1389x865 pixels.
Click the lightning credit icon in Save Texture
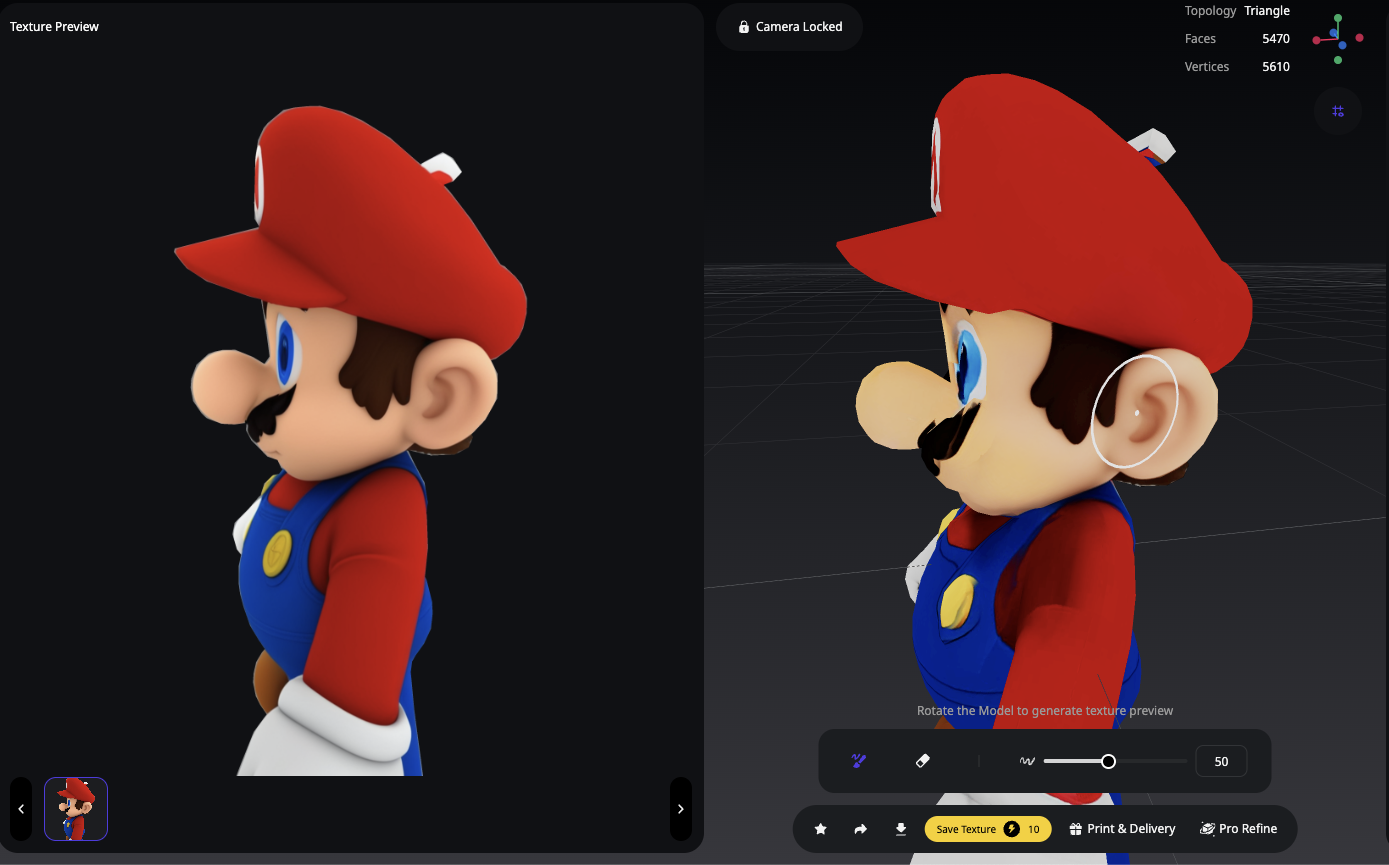1012,829
